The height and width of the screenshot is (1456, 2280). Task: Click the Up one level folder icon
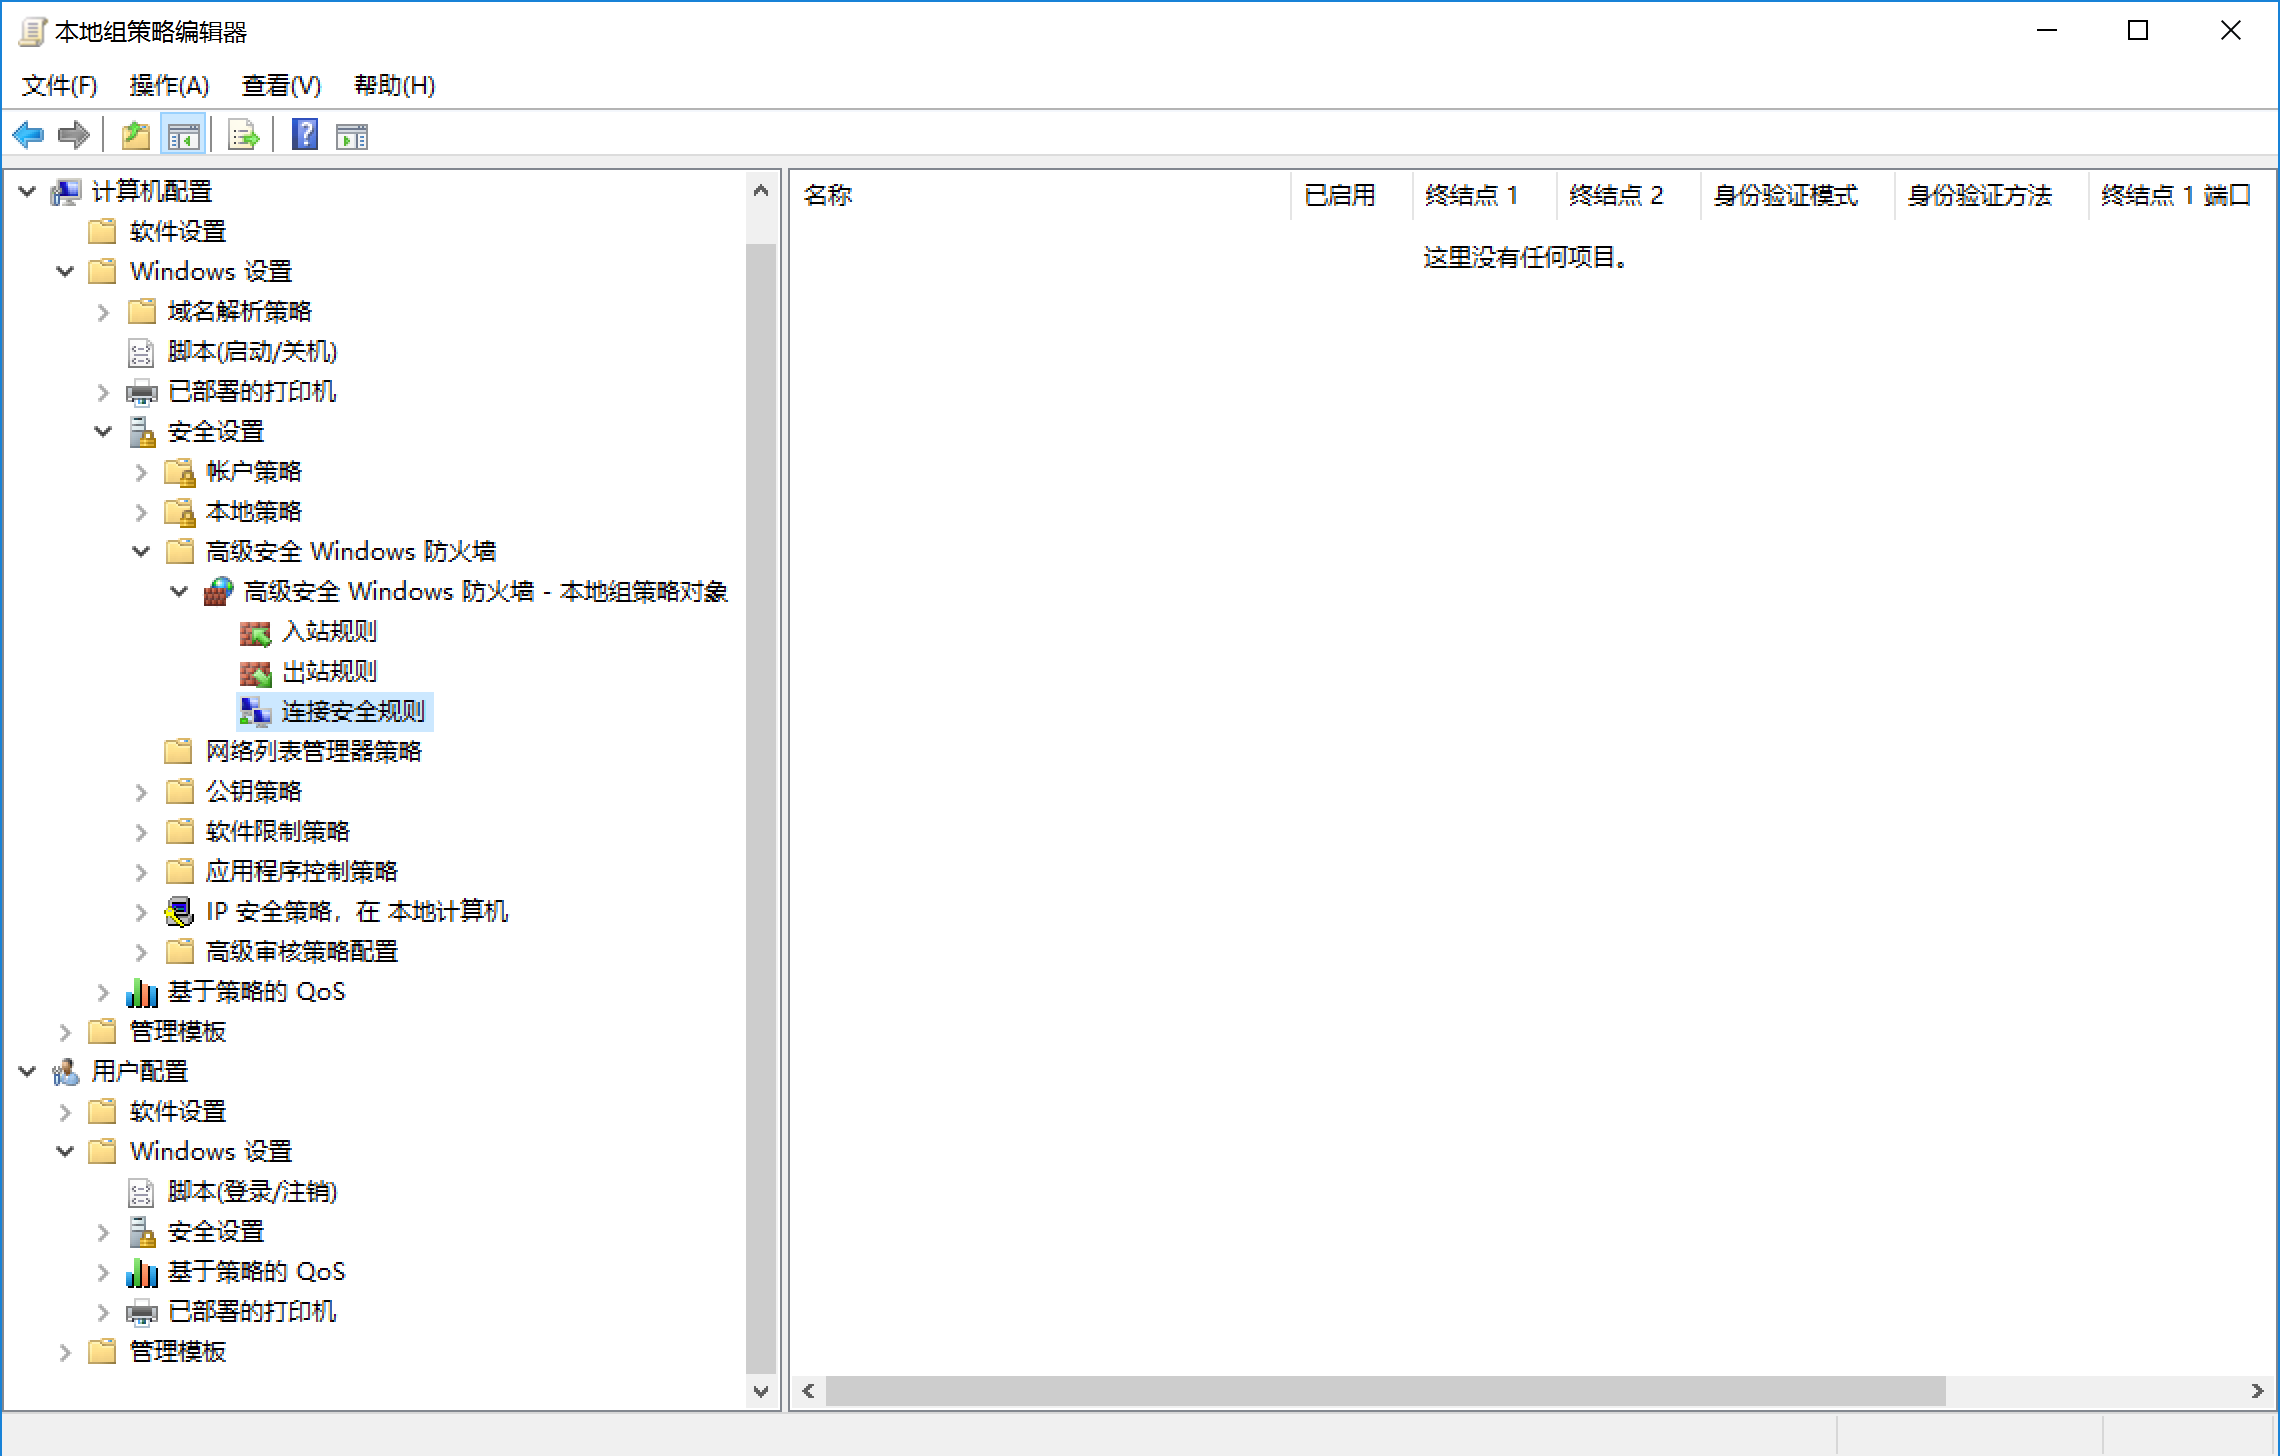point(135,135)
